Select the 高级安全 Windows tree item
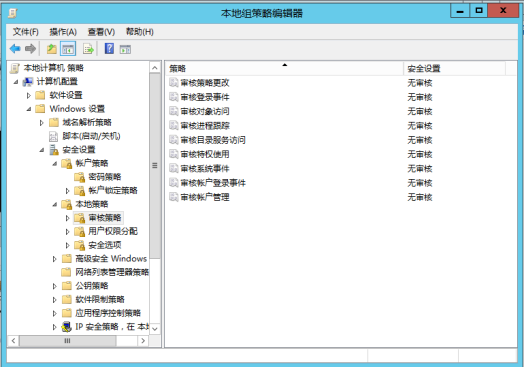The height and width of the screenshot is (367, 524). [x=111, y=259]
